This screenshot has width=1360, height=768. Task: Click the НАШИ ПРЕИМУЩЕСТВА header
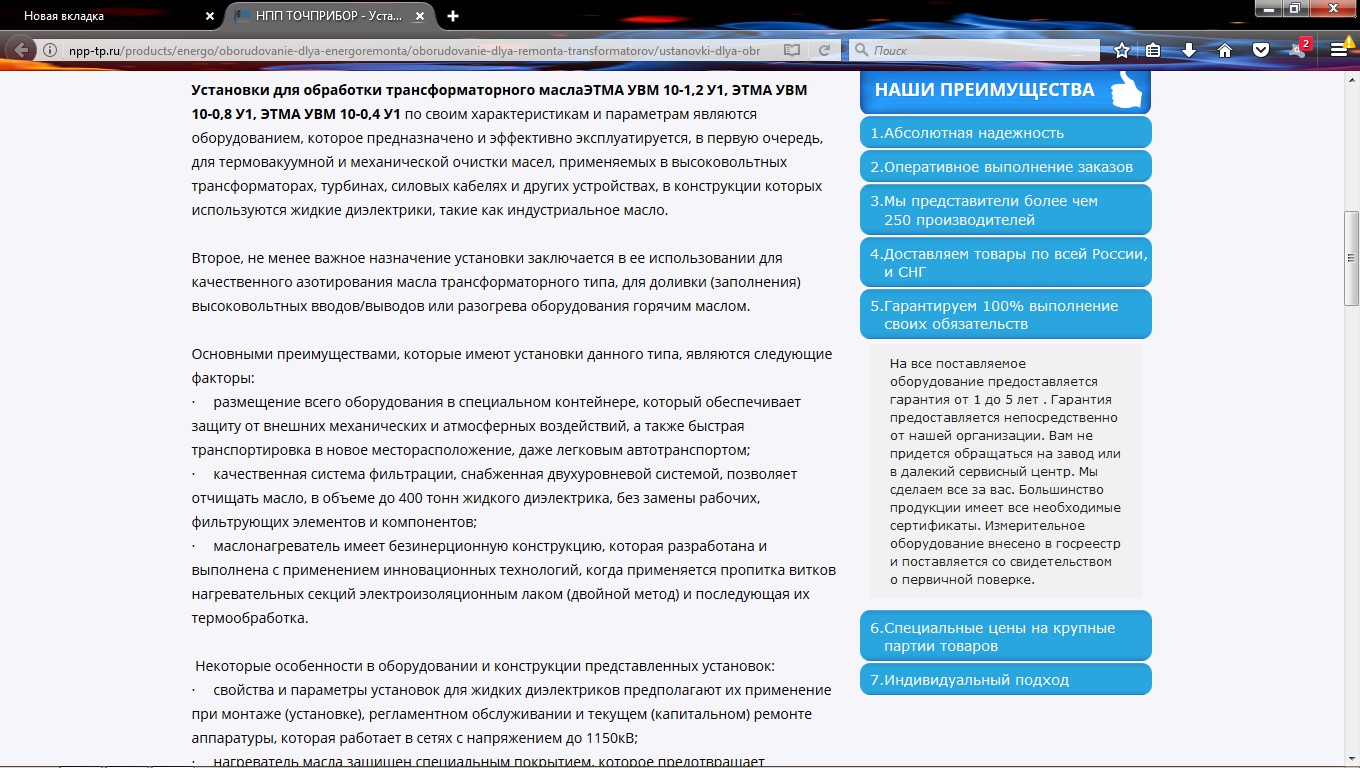1005,90
